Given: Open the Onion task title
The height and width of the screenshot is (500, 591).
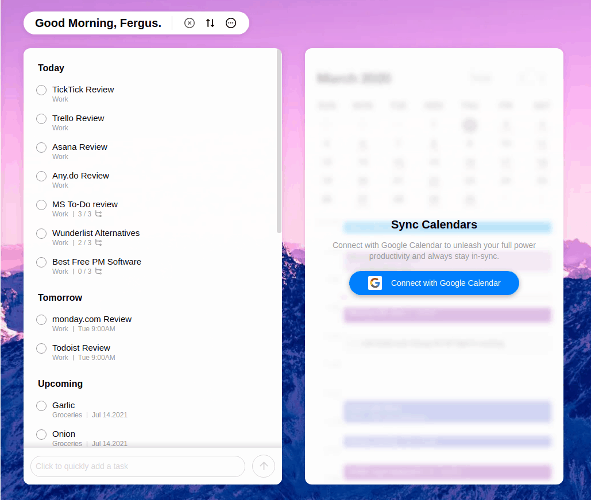Looking at the screenshot, I should 64,434.
